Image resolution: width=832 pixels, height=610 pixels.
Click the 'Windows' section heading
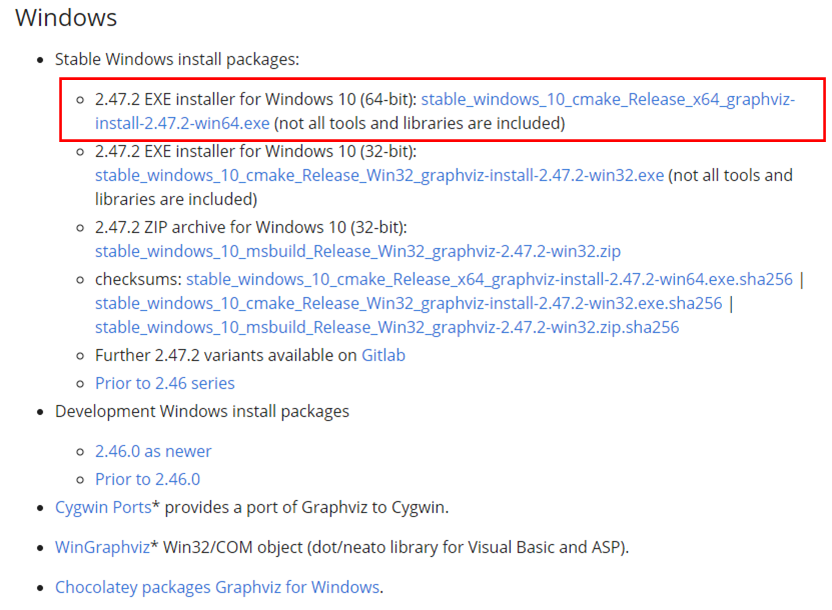(66, 18)
